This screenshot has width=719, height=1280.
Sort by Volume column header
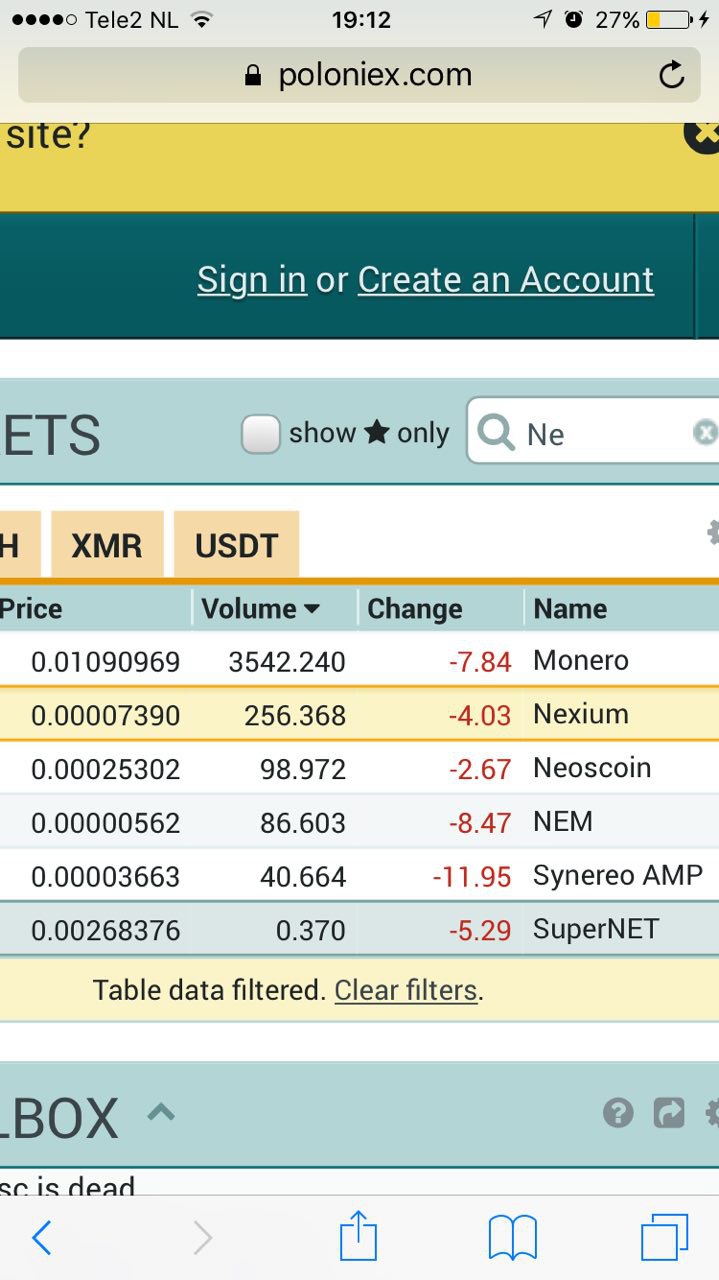[x=274, y=609]
